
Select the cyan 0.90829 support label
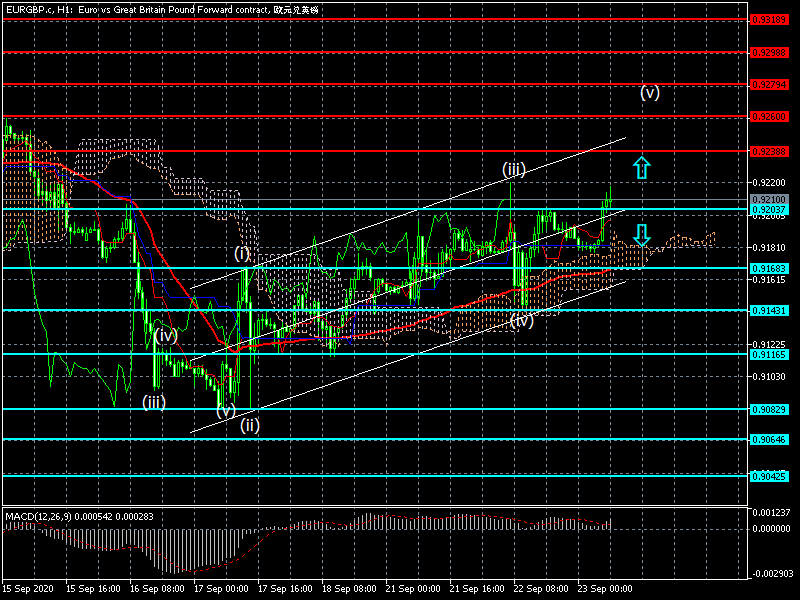click(769, 409)
